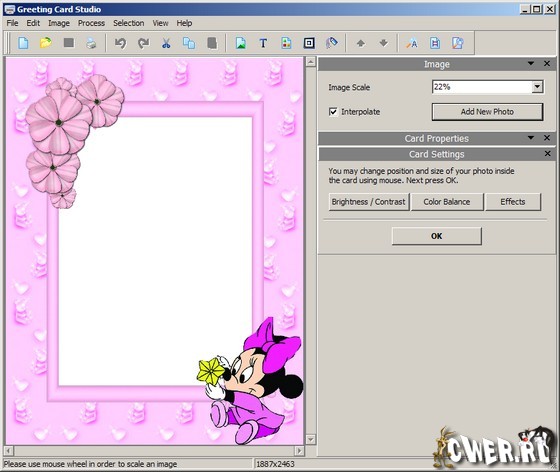The height and width of the screenshot is (472, 560).
Task: Select the Text tool icon
Action: coord(263,43)
